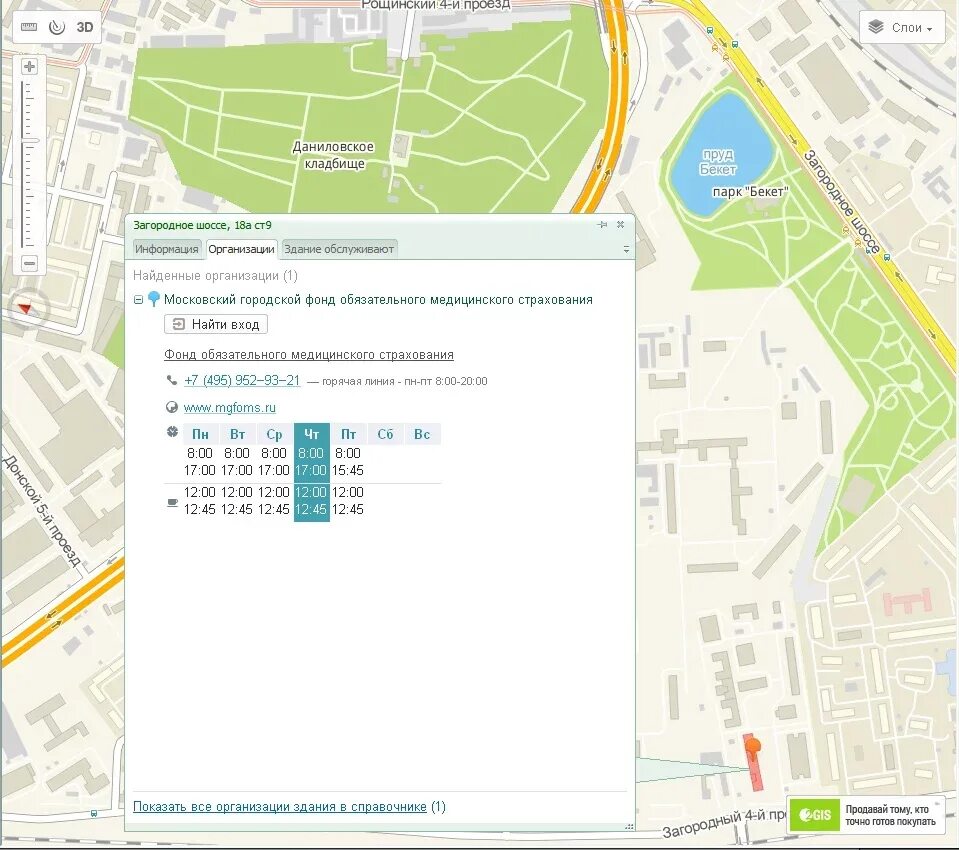Screen dimensions: 959x850
Task: Zoom out with the minus button
Action: 29,264
